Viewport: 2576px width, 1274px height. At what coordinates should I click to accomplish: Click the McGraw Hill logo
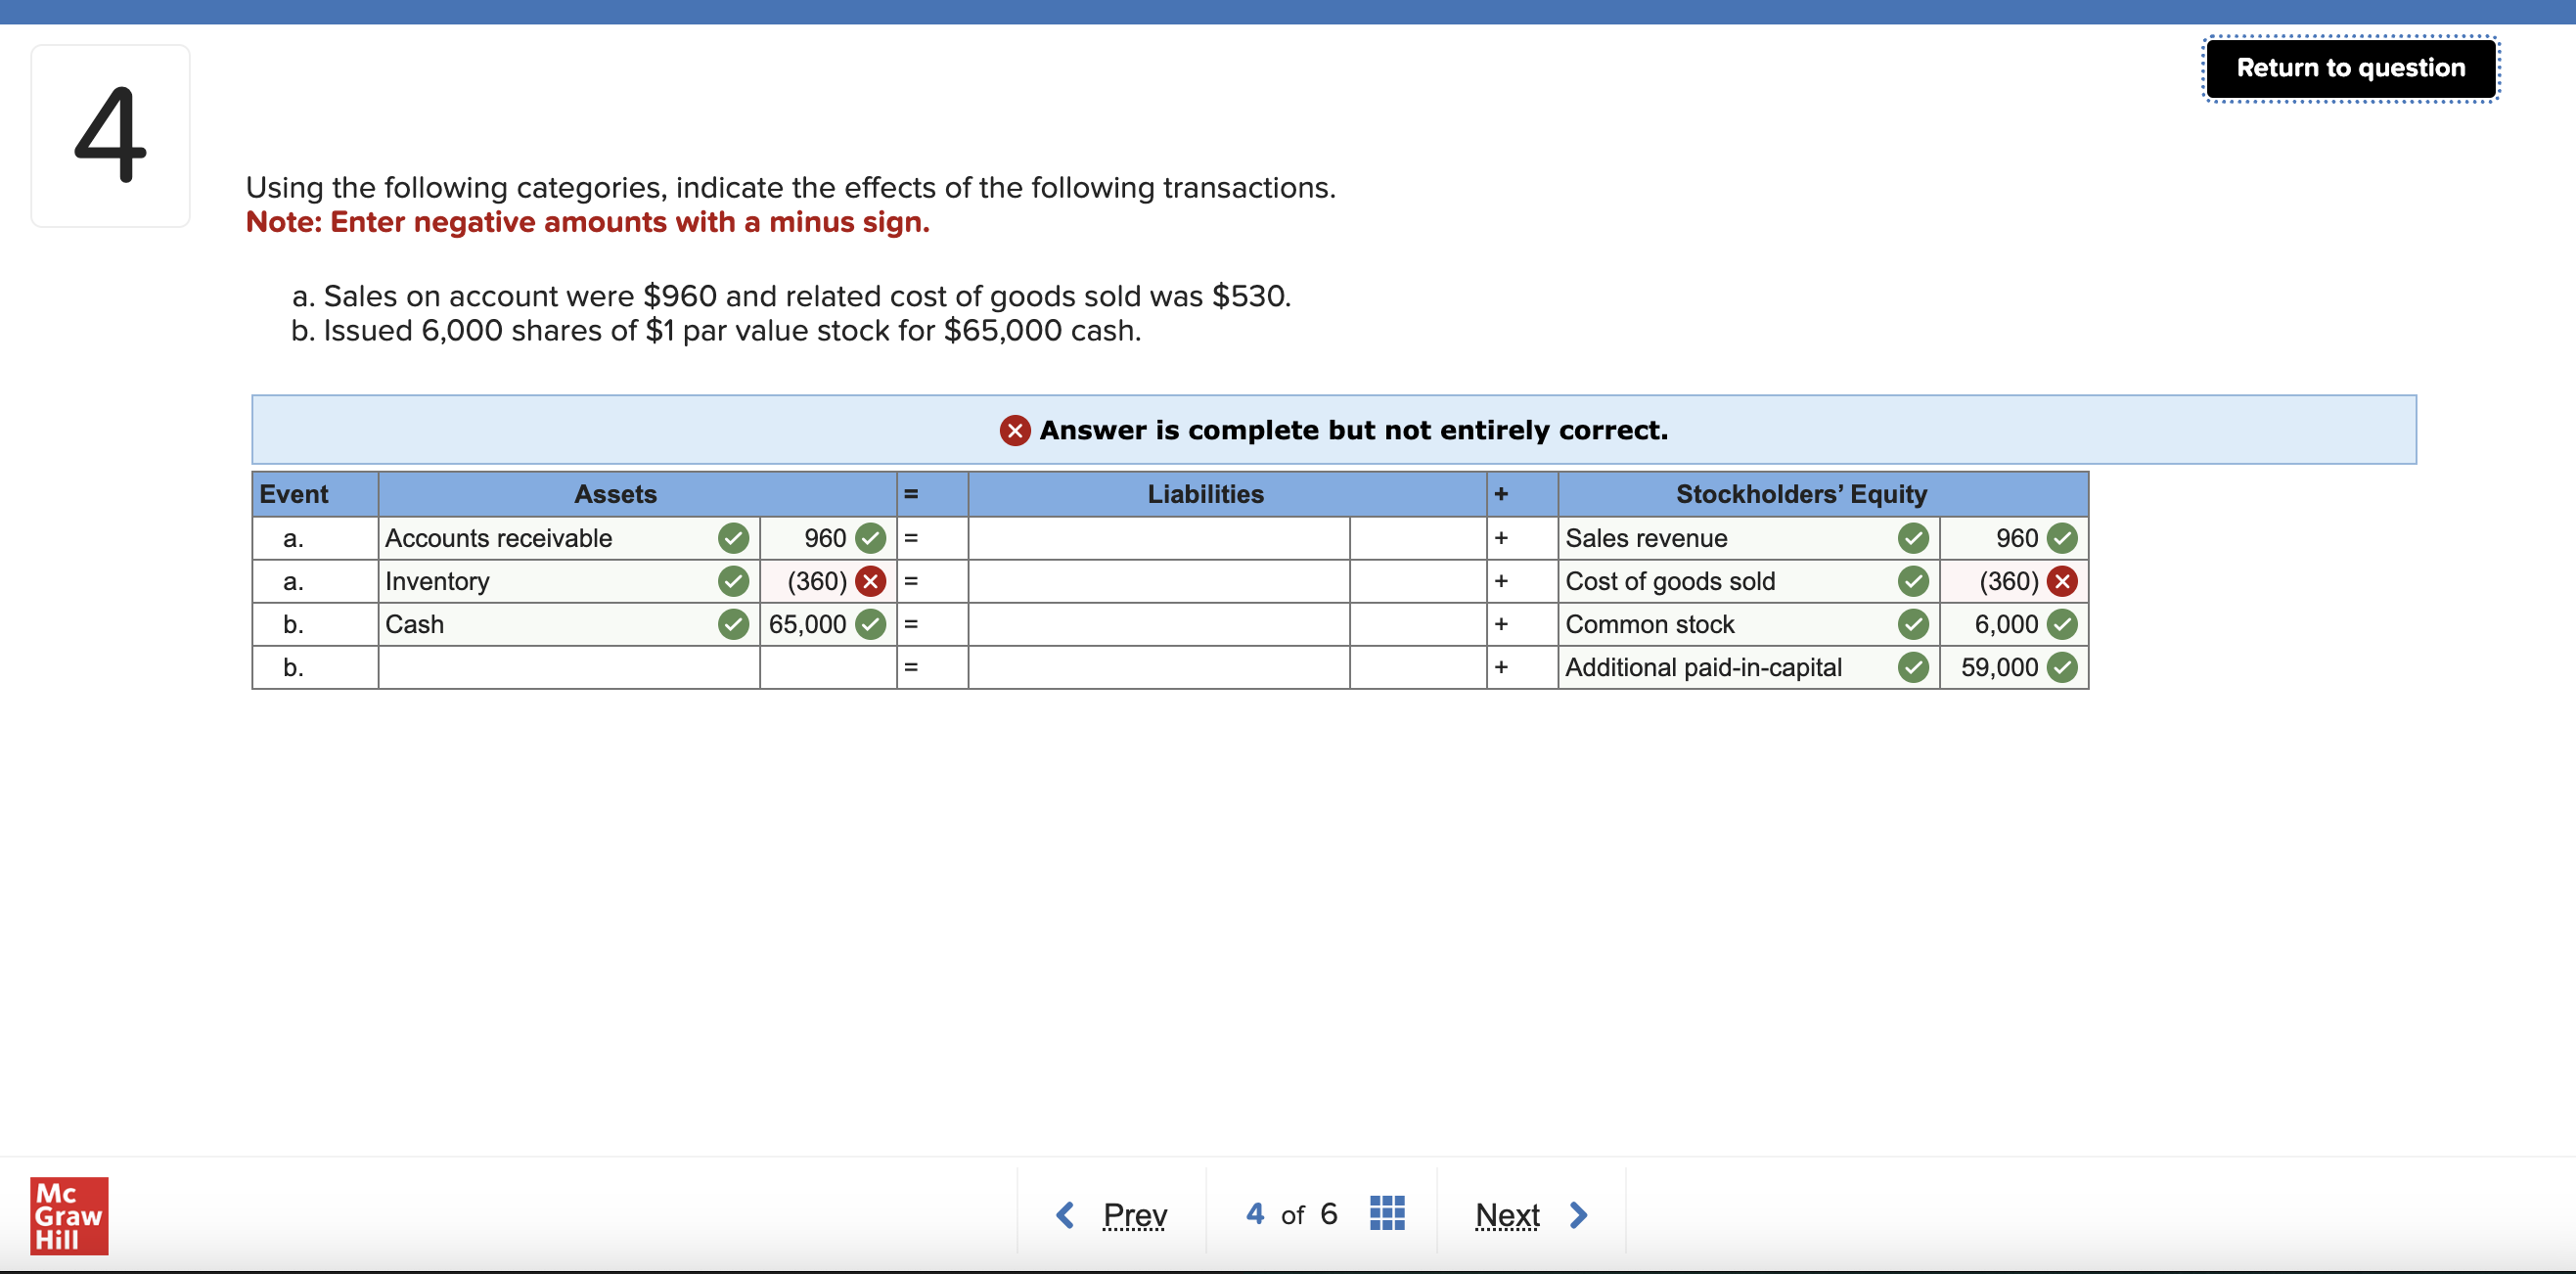[69, 1216]
